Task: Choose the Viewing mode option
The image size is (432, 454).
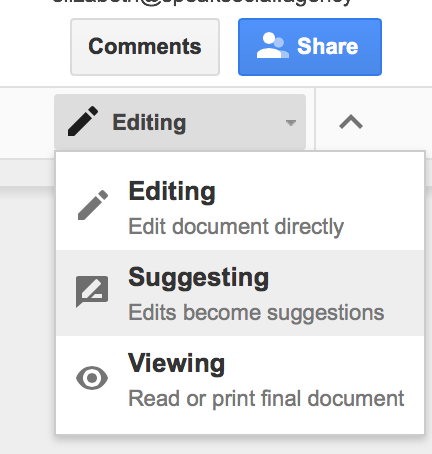Action: pyautogui.click(x=240, y=379)
